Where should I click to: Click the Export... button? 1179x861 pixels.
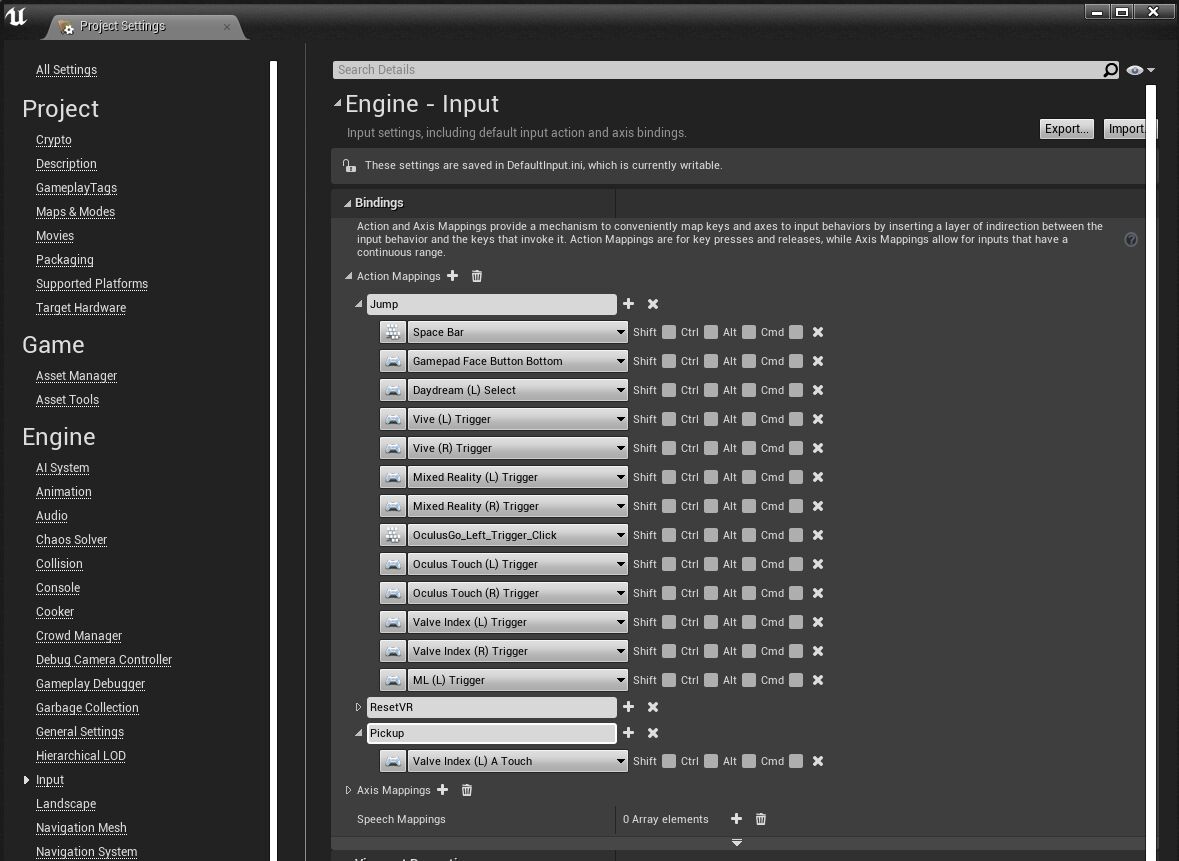(1066, 129)
